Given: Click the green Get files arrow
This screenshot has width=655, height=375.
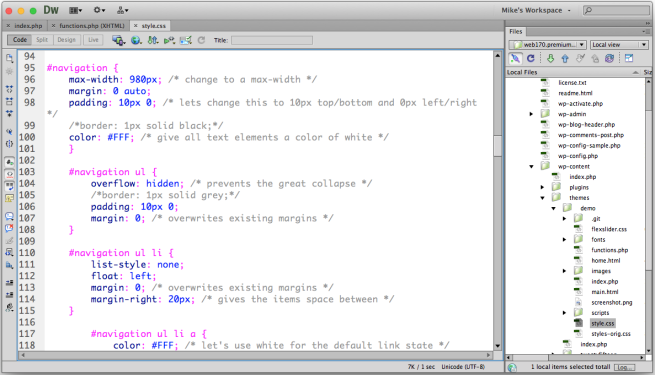Looking at the screenshot, I should point(550,58).
